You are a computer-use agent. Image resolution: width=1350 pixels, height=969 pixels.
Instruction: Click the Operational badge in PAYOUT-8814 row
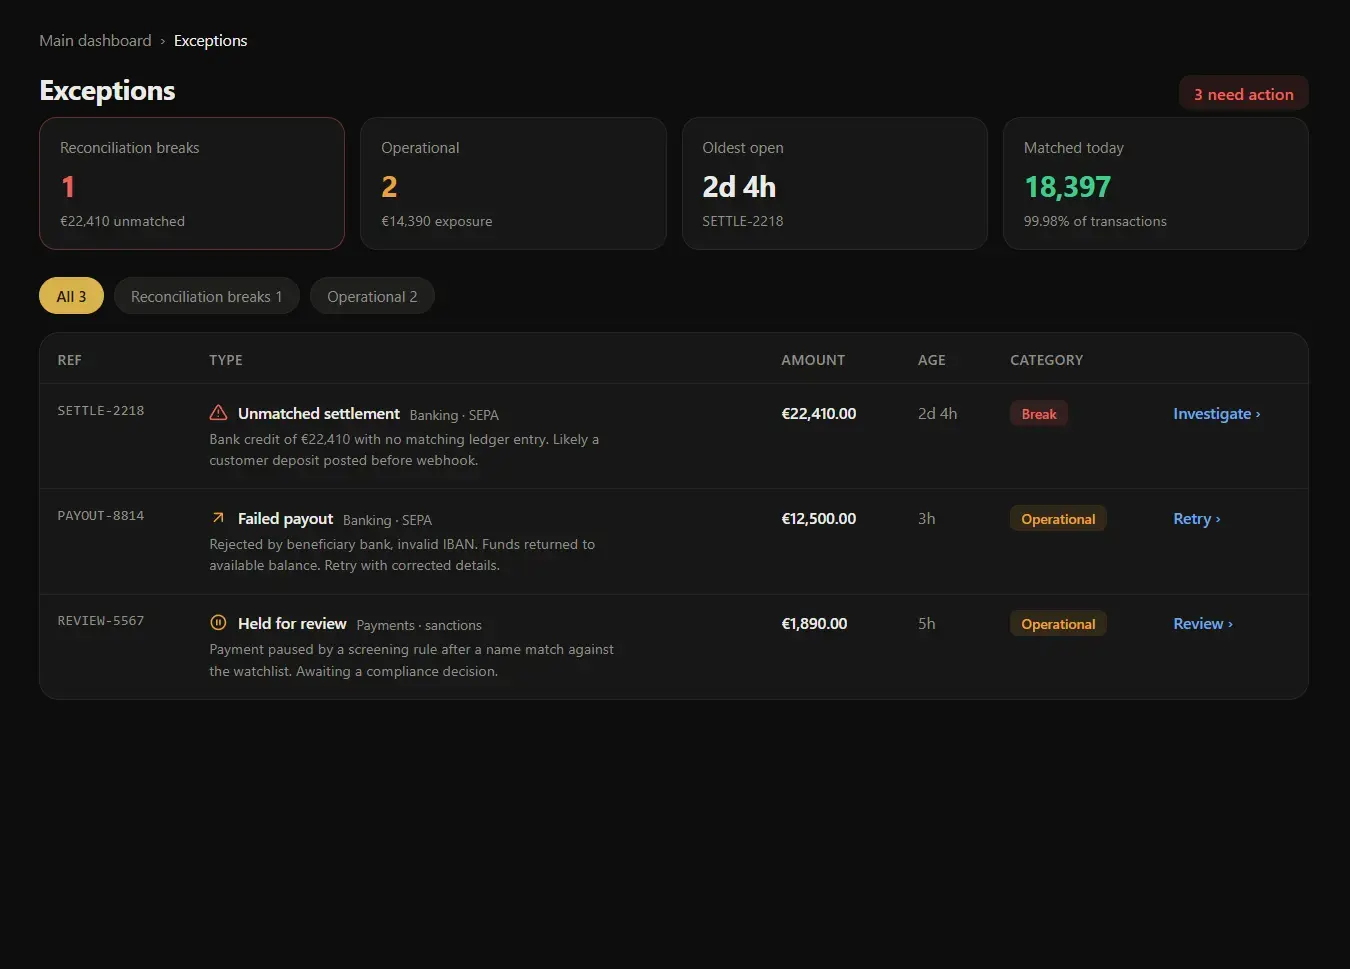[1058, 519]
